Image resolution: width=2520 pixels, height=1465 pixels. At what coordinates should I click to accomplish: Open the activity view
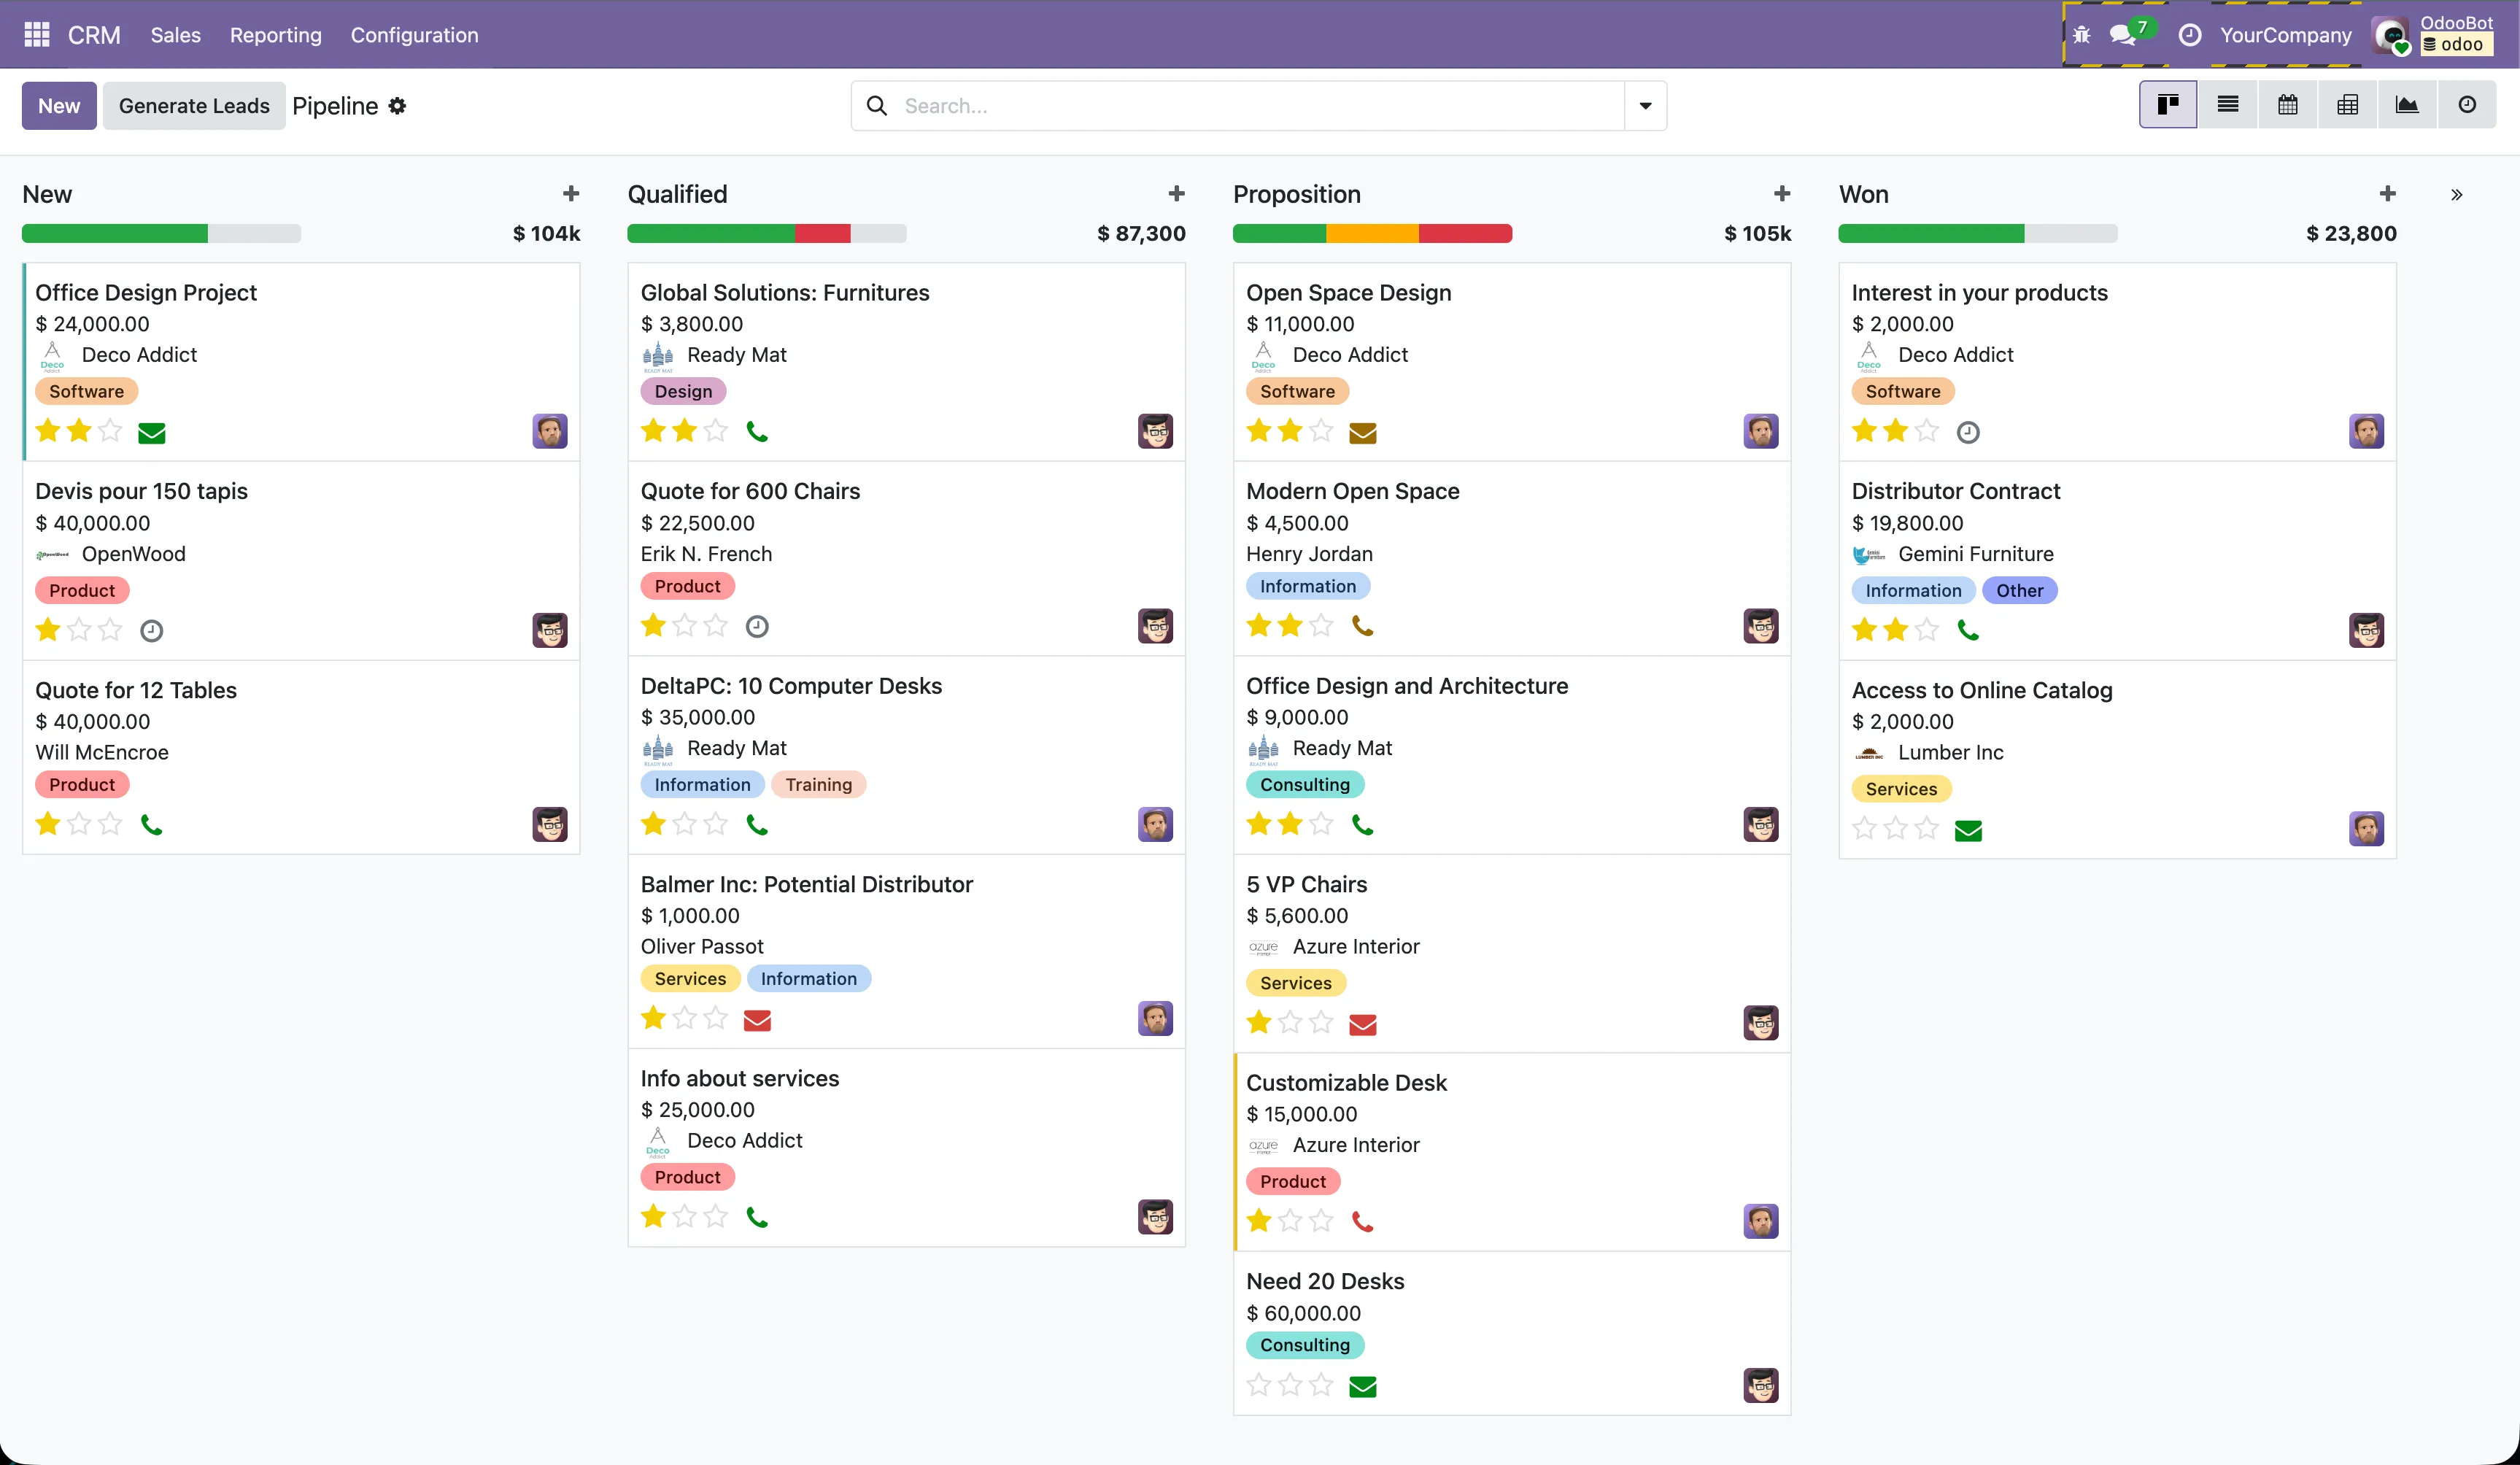click(2468, 104)
